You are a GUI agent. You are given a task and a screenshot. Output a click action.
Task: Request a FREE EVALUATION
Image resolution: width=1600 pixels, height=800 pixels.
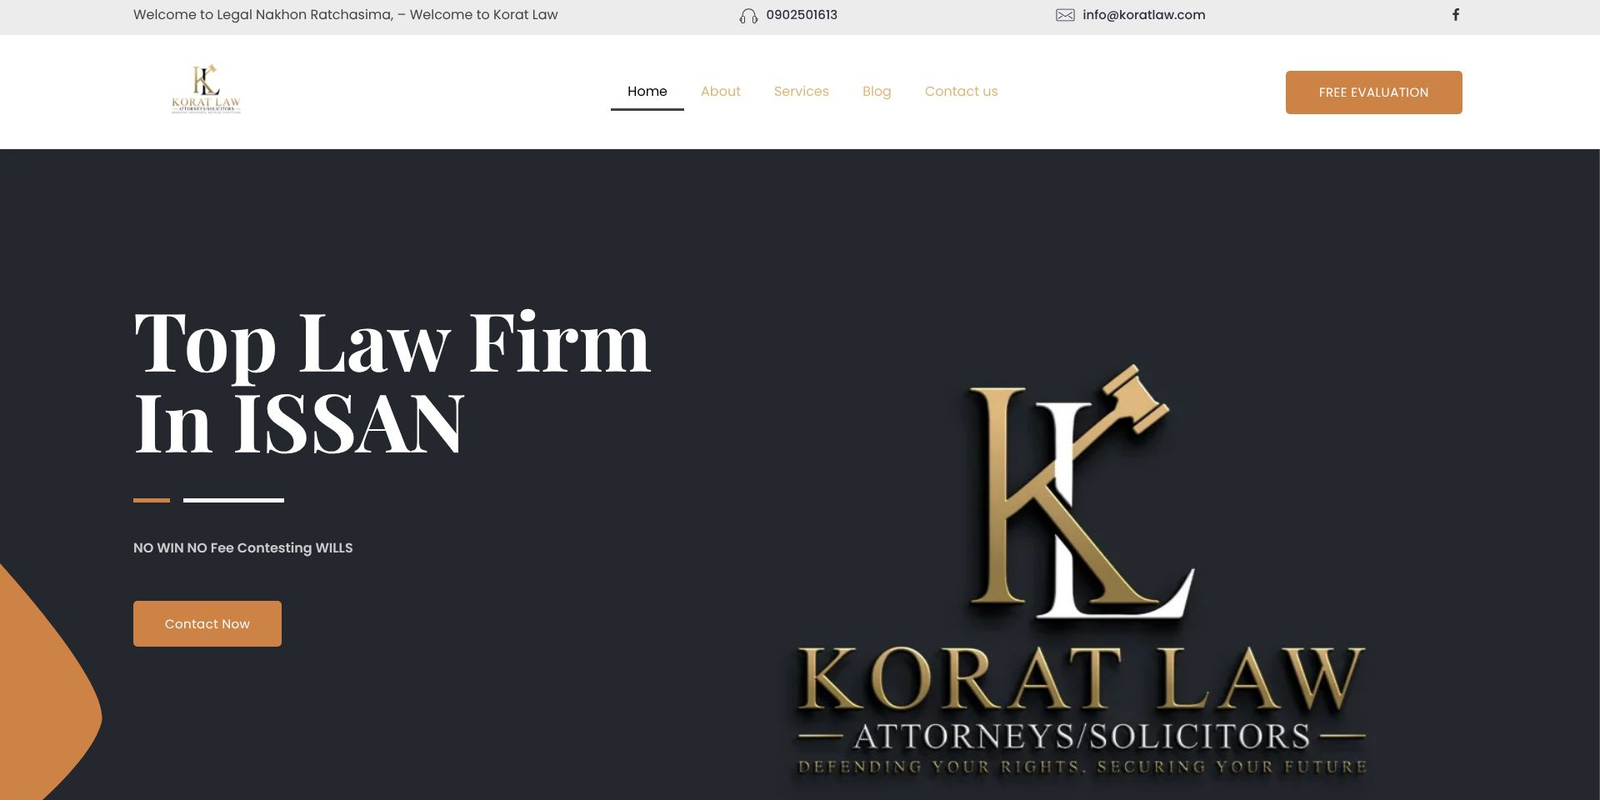pos(1374,92)
